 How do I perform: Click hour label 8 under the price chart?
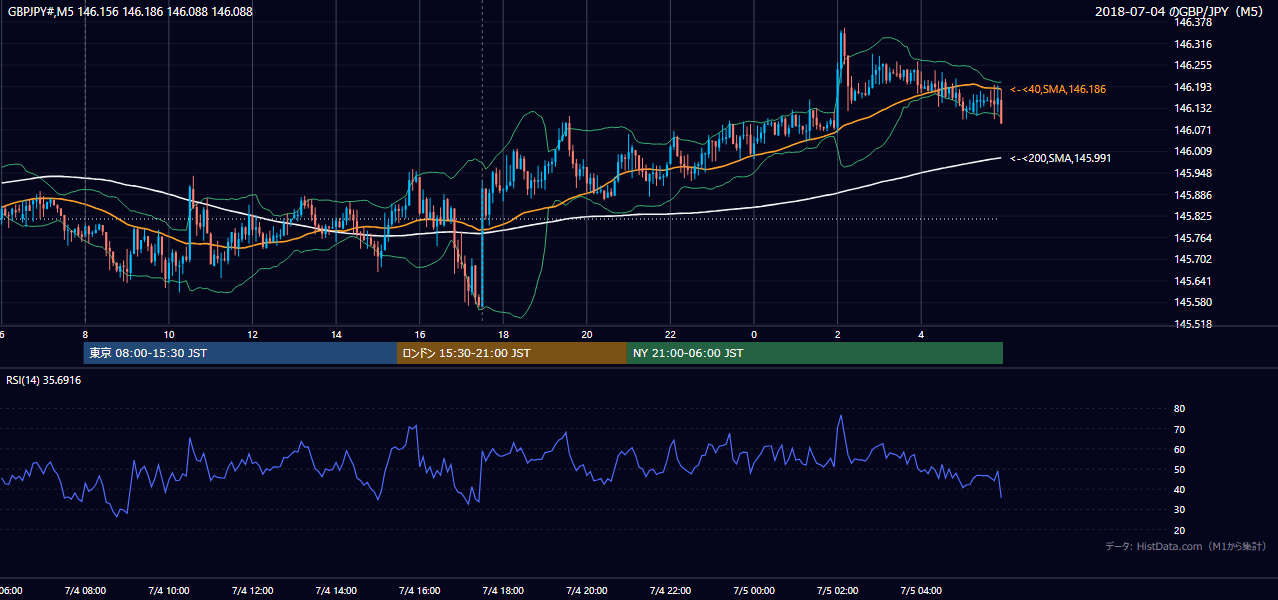(85, 335)
